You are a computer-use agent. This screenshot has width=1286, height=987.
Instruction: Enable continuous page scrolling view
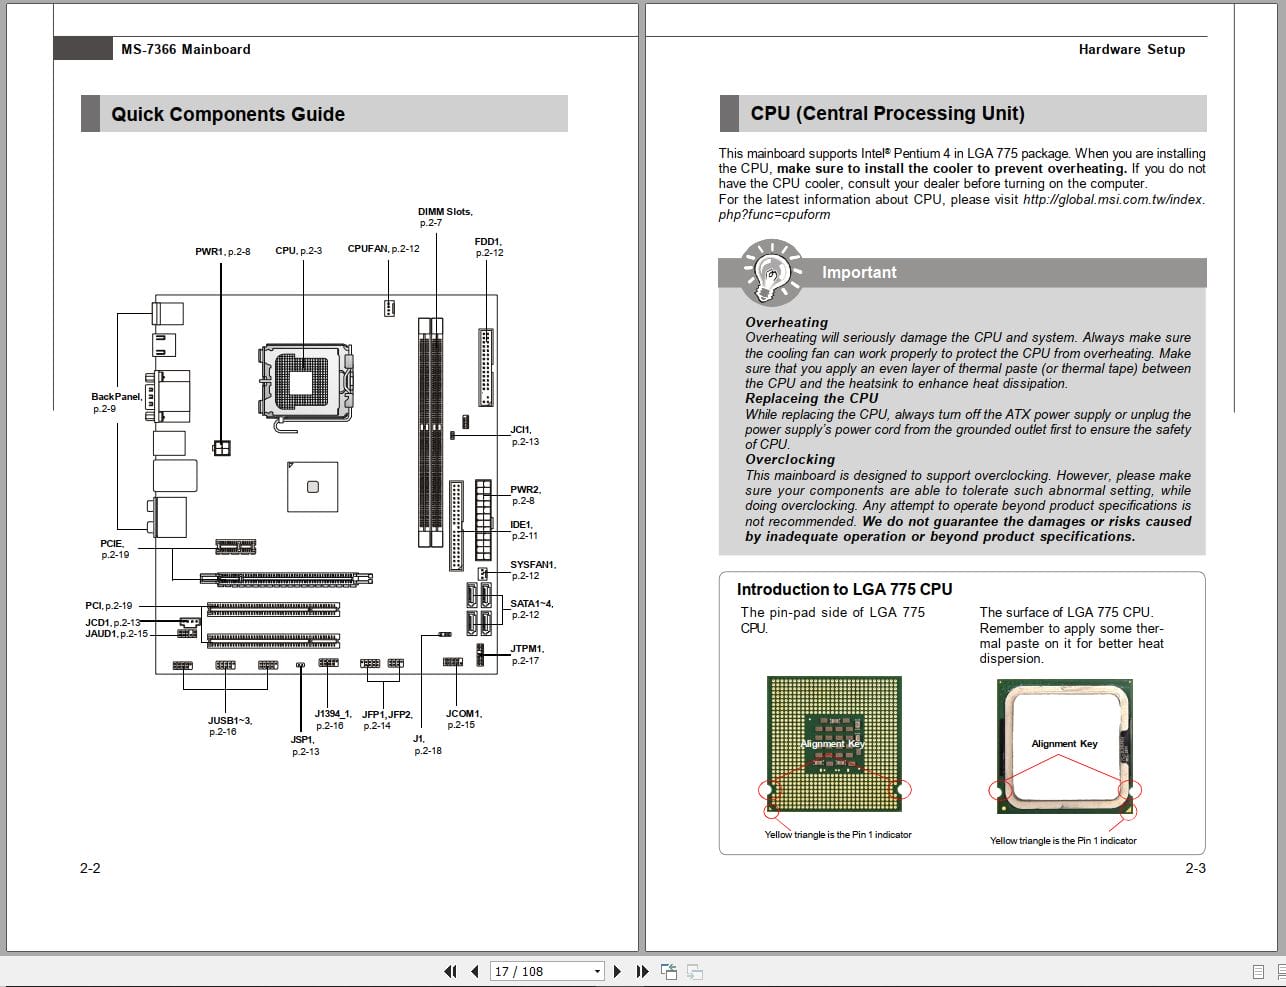tap(1278, 971)
